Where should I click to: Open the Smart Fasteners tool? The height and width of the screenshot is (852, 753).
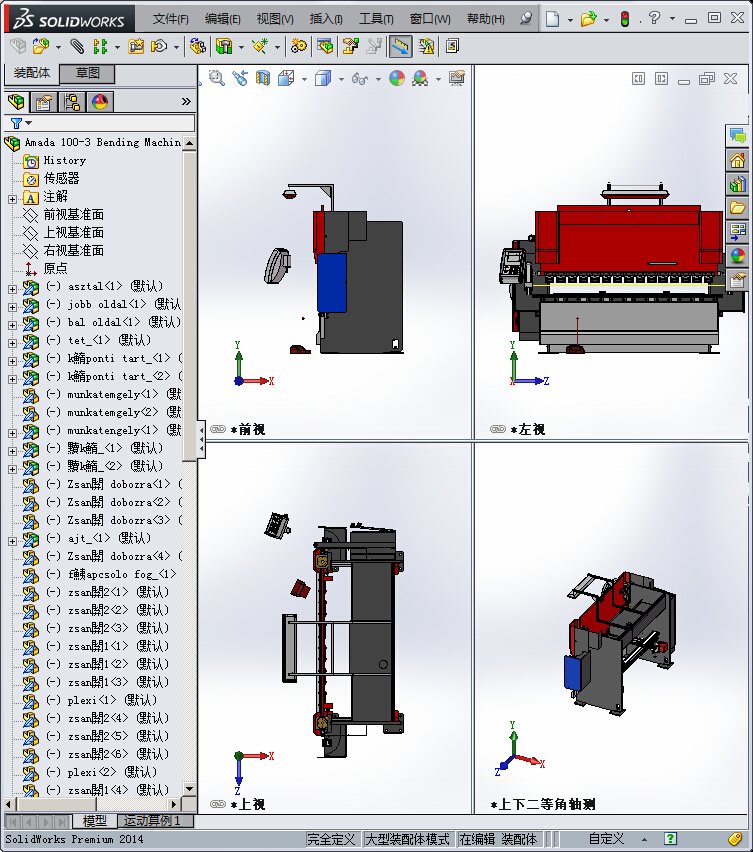136,46
